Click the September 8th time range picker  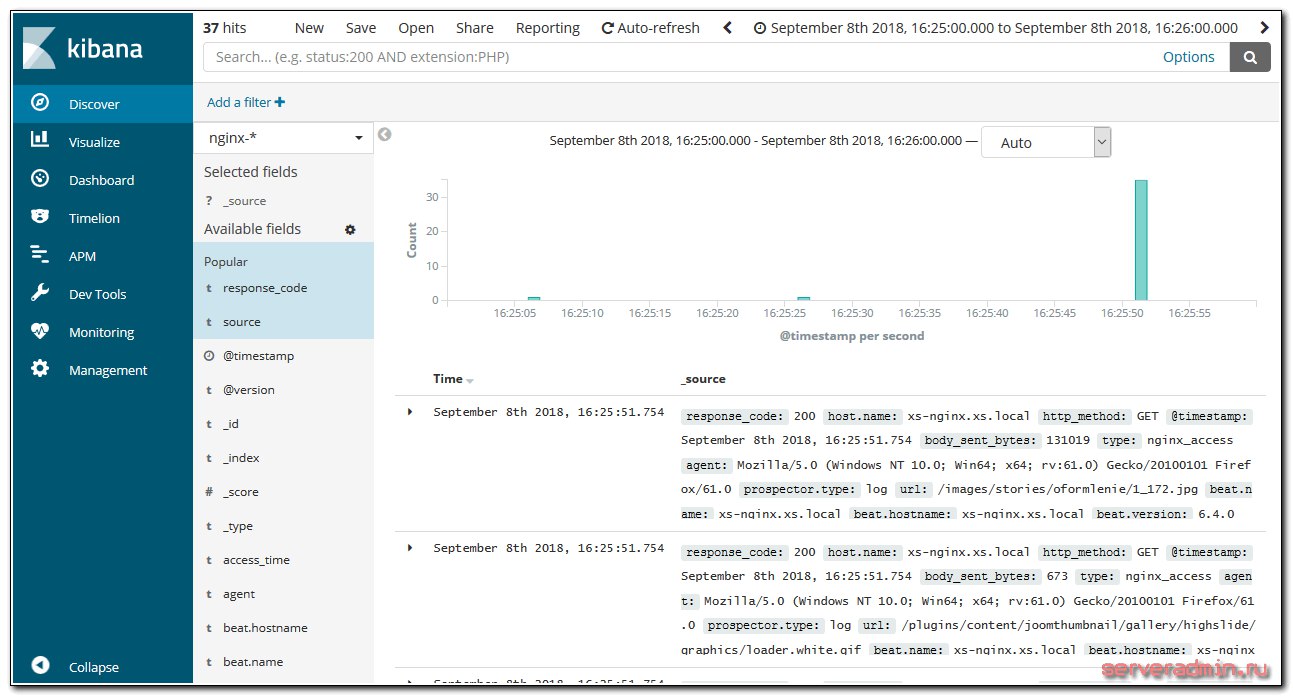(x=995, y=28)
